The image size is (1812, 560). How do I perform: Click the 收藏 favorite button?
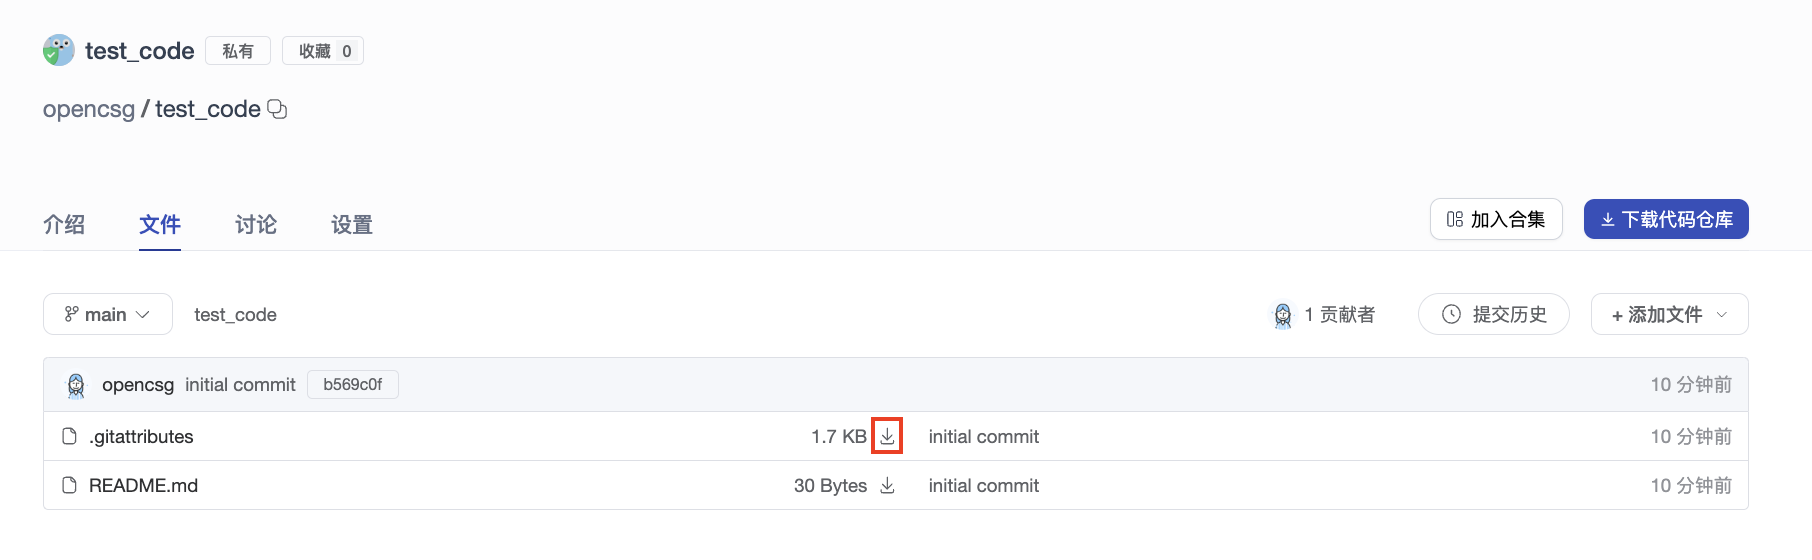coord(323,51)
